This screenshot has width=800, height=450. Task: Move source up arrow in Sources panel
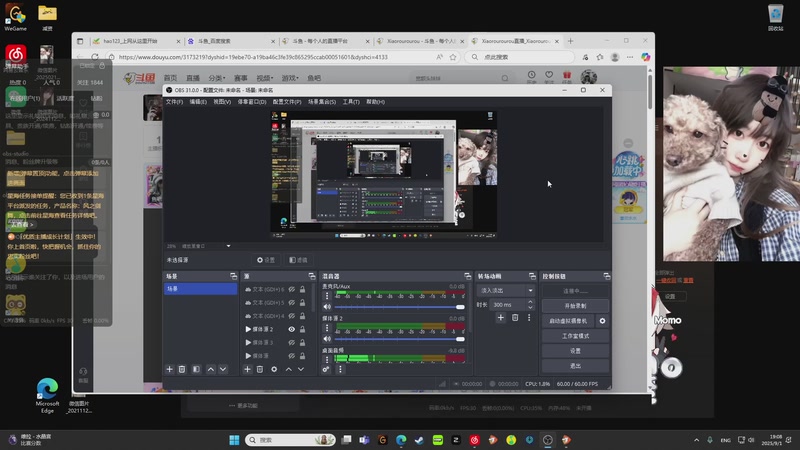pos(289,369)
